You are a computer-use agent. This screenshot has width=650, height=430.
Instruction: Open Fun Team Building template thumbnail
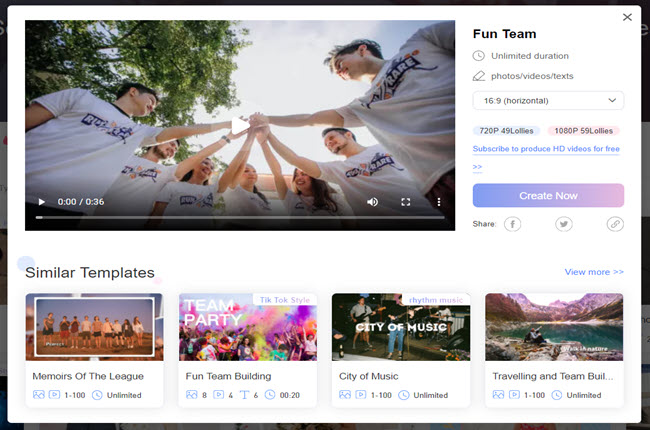pyautogui.click(x=247, y=327)
